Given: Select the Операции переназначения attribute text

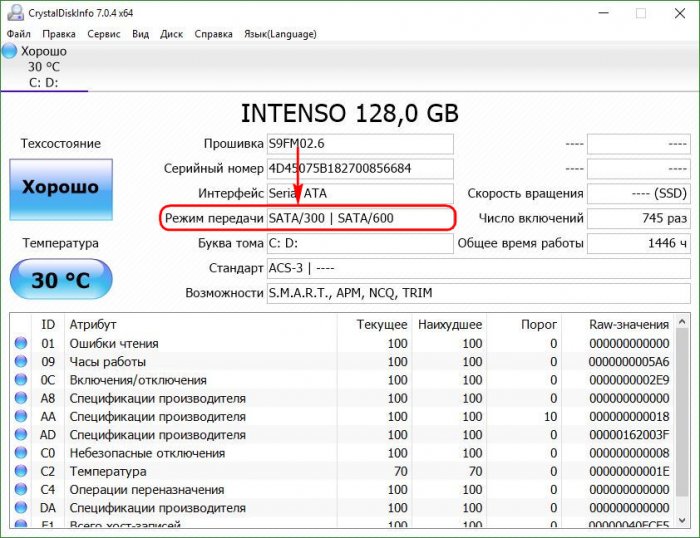Looking at the screenshot, I should coord(146,490).
